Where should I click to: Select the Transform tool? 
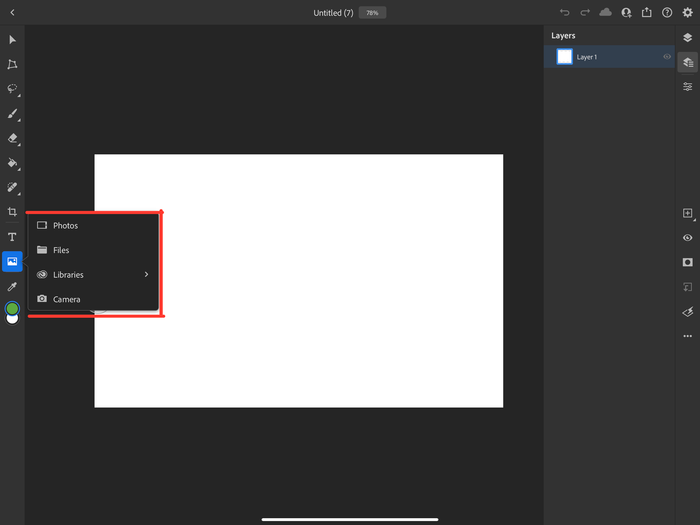[12, 64]
